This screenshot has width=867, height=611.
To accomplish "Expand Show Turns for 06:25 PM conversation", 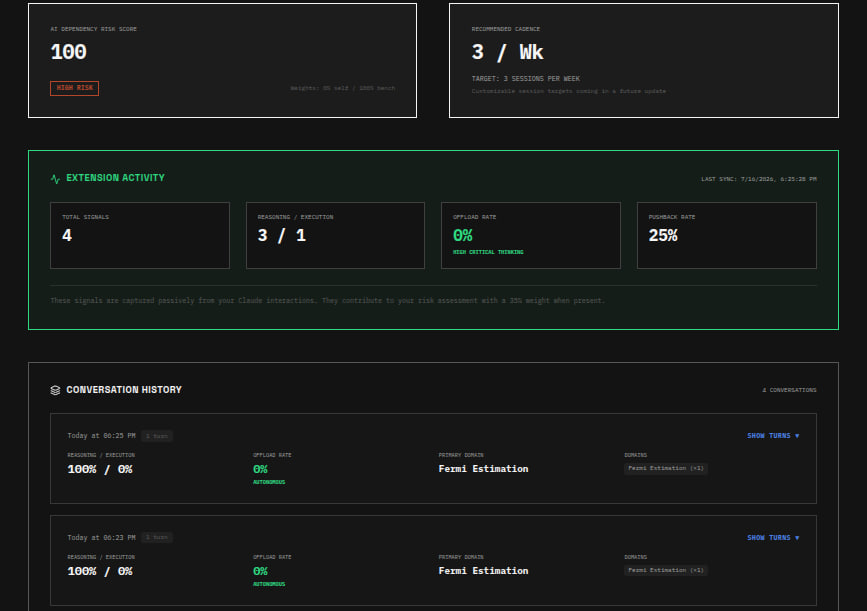I will pos(773,436).
